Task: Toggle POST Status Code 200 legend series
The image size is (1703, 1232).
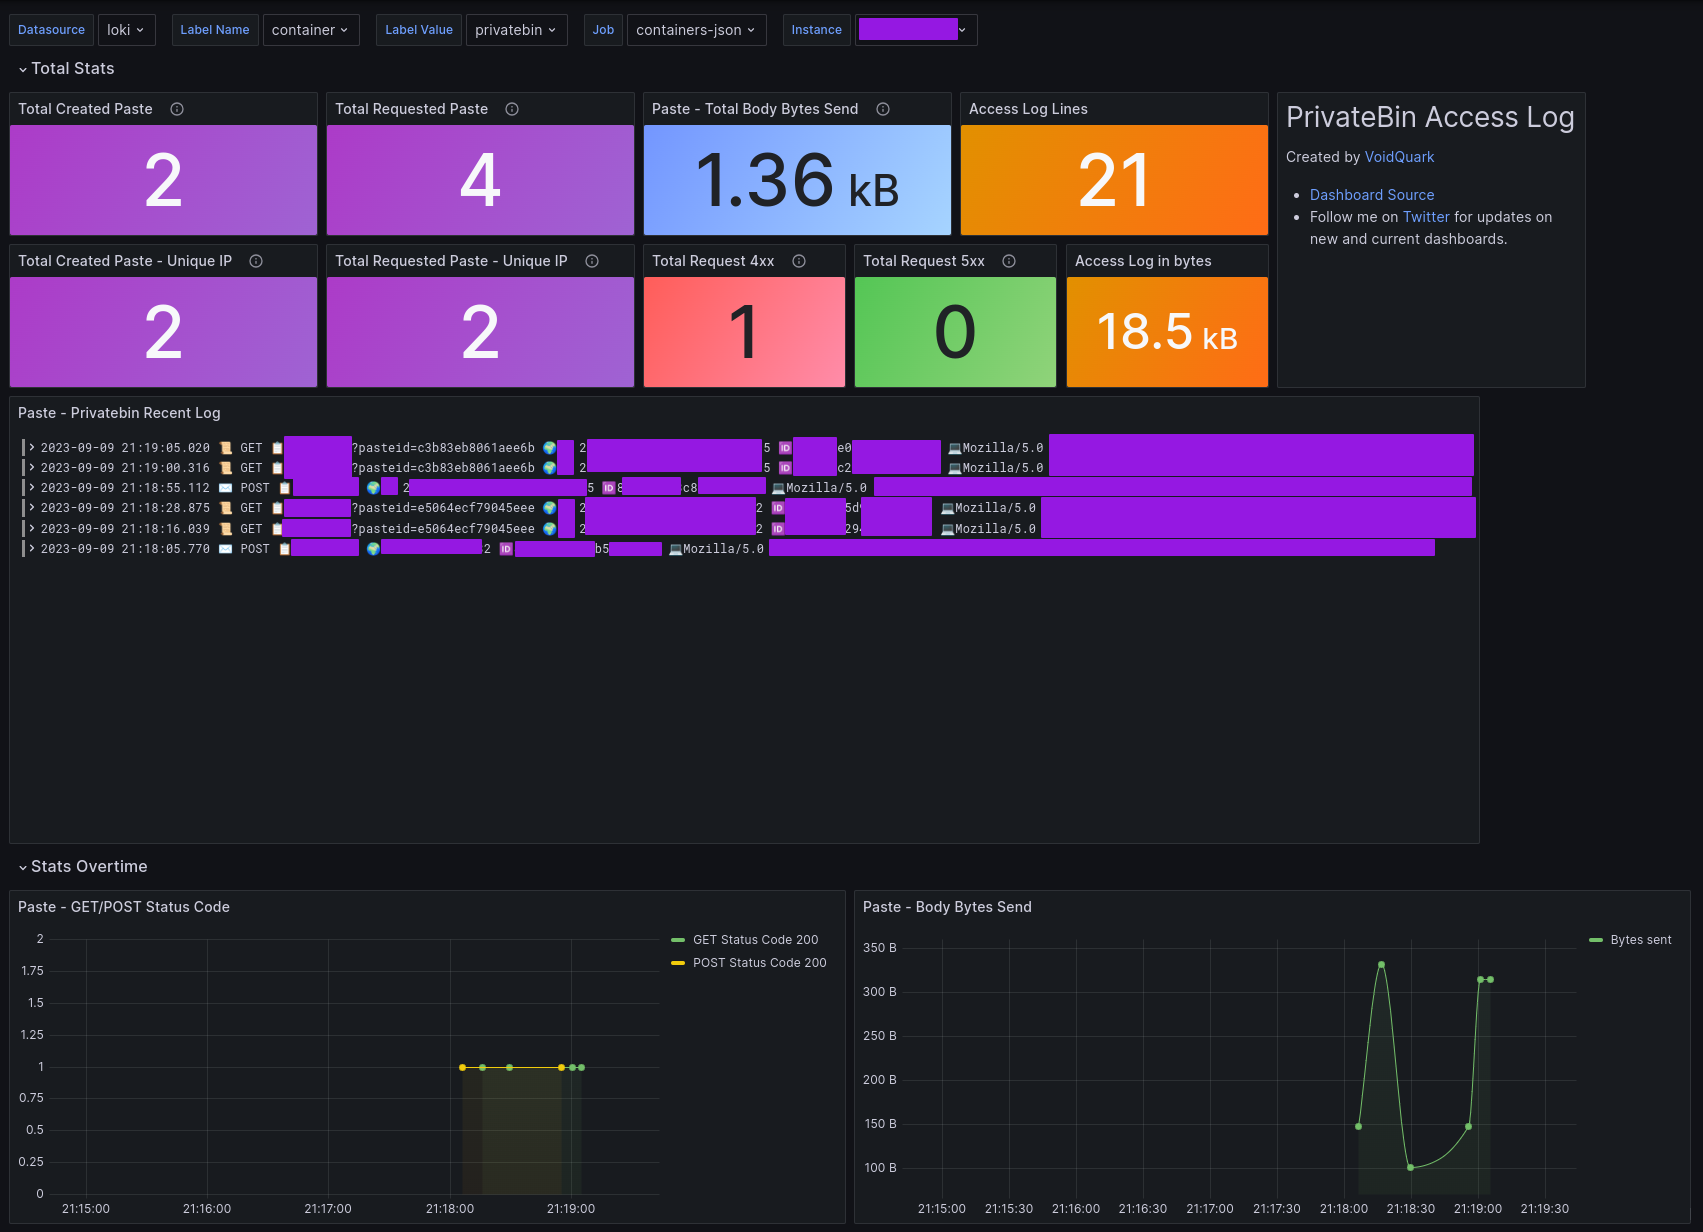Action: pyautogui.click(x=759, y=963)
